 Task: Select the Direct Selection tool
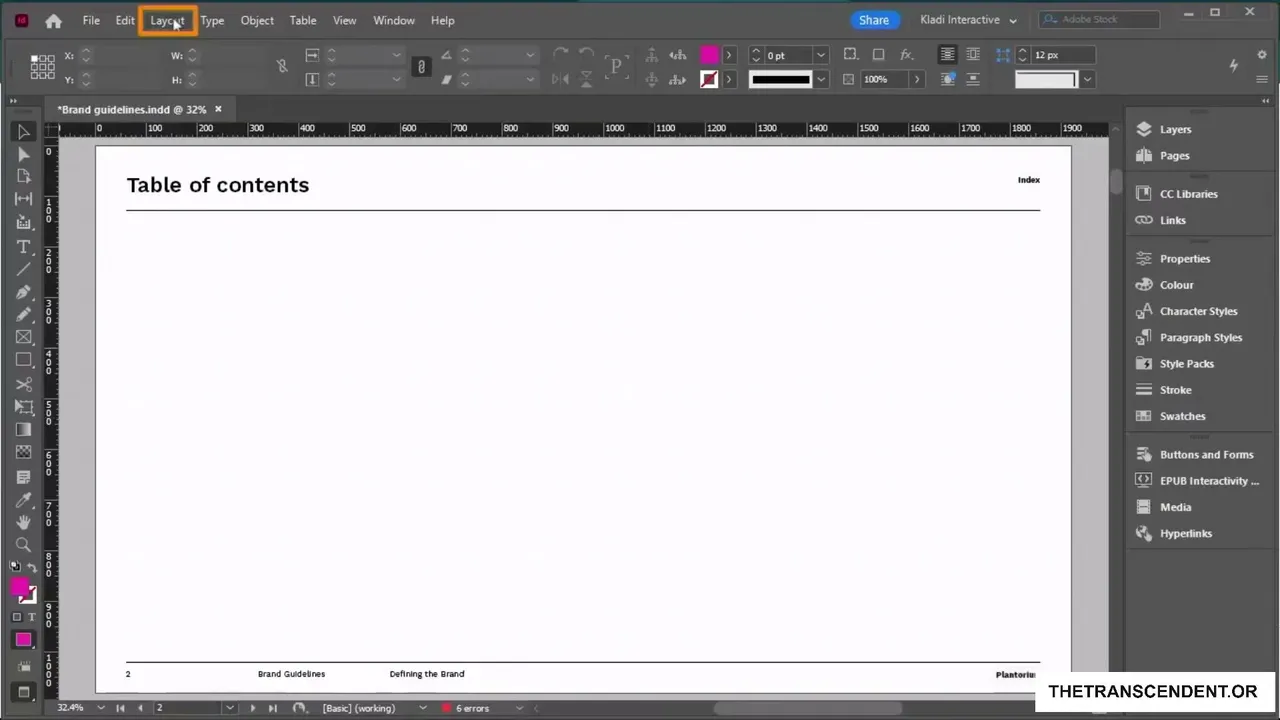pos(24,155)
